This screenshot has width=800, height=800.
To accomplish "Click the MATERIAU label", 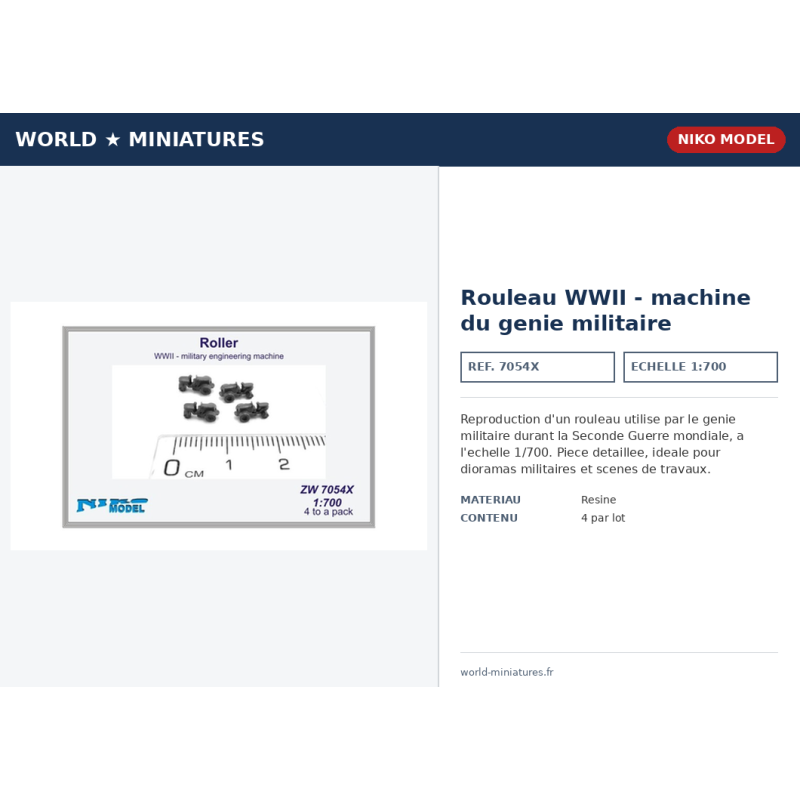I will pos(490,499).
